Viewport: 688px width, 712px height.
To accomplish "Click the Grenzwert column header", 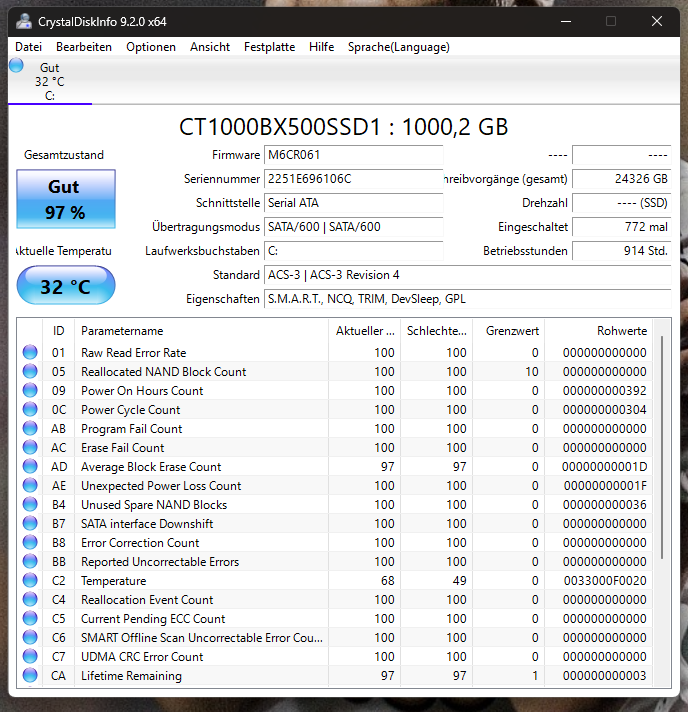I will [509, 331].
